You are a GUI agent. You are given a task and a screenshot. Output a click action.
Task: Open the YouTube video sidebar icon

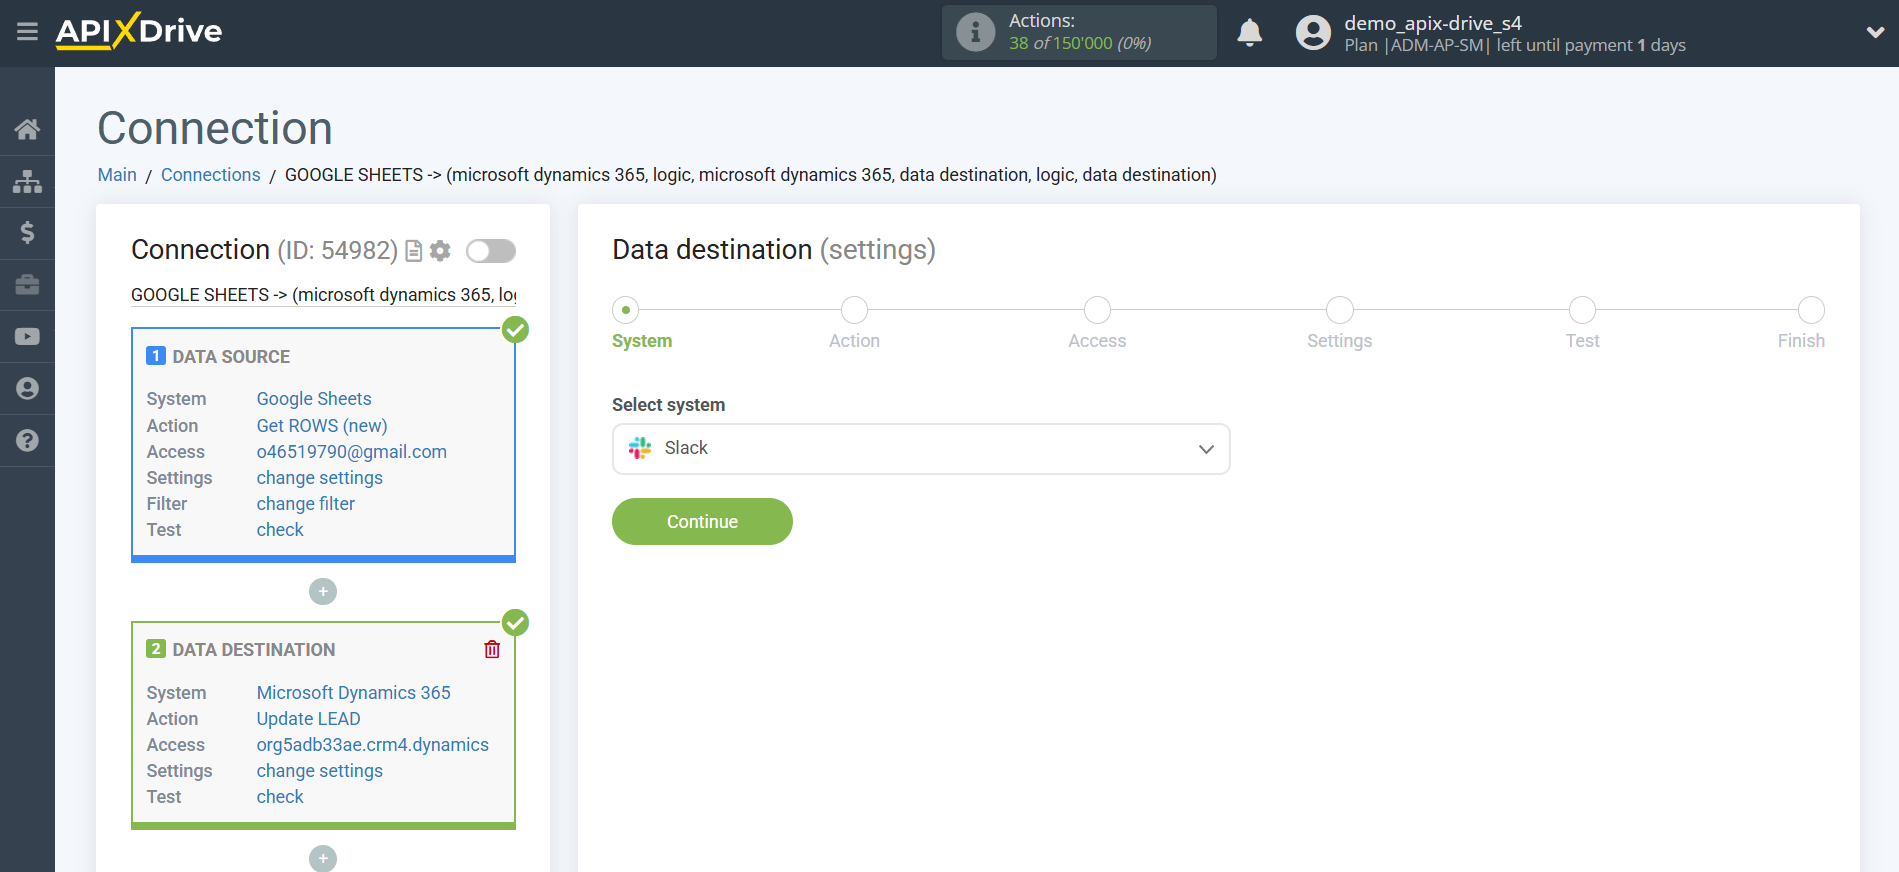click(x=27, y=337)
